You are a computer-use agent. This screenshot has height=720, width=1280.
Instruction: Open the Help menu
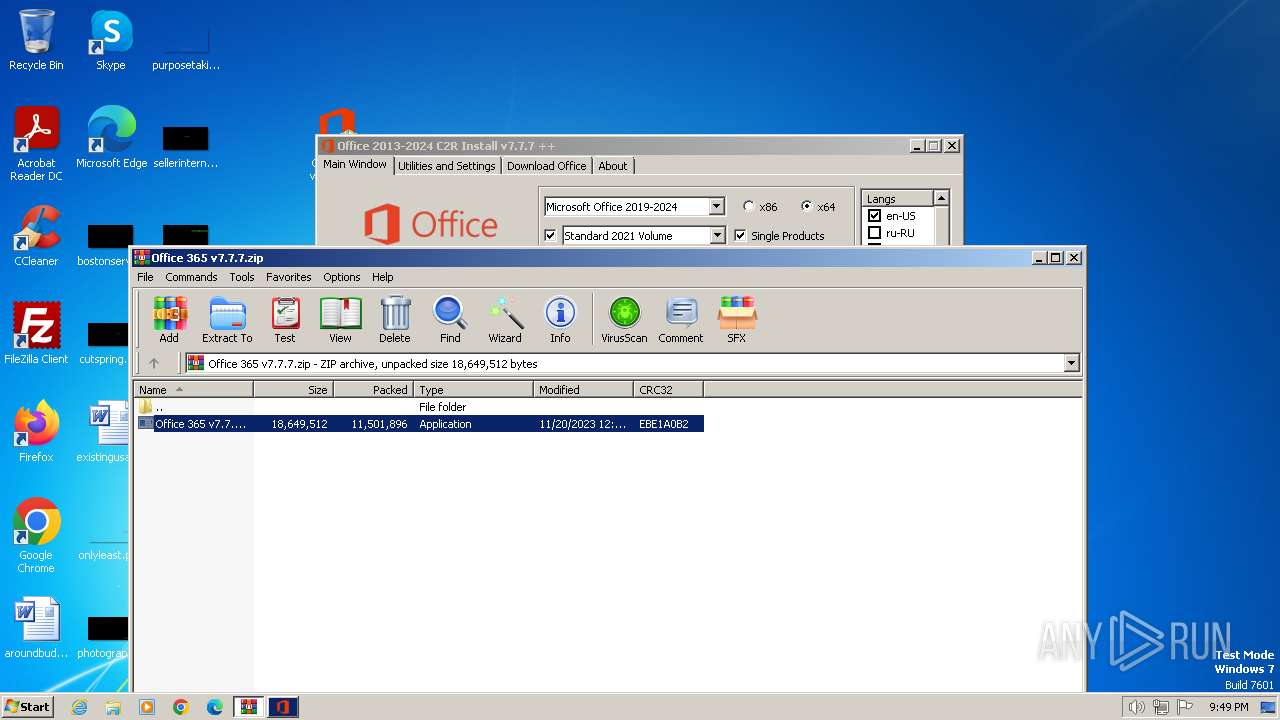coord(383,277)
